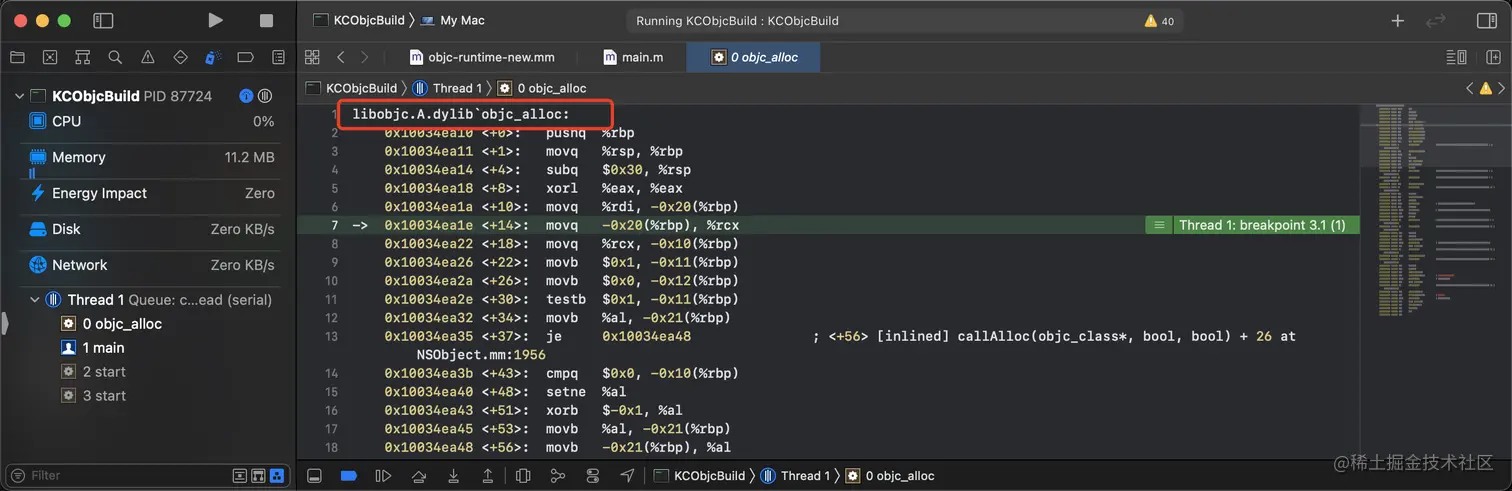Click Thread 1 in editor jump bar

pos(448,88)
